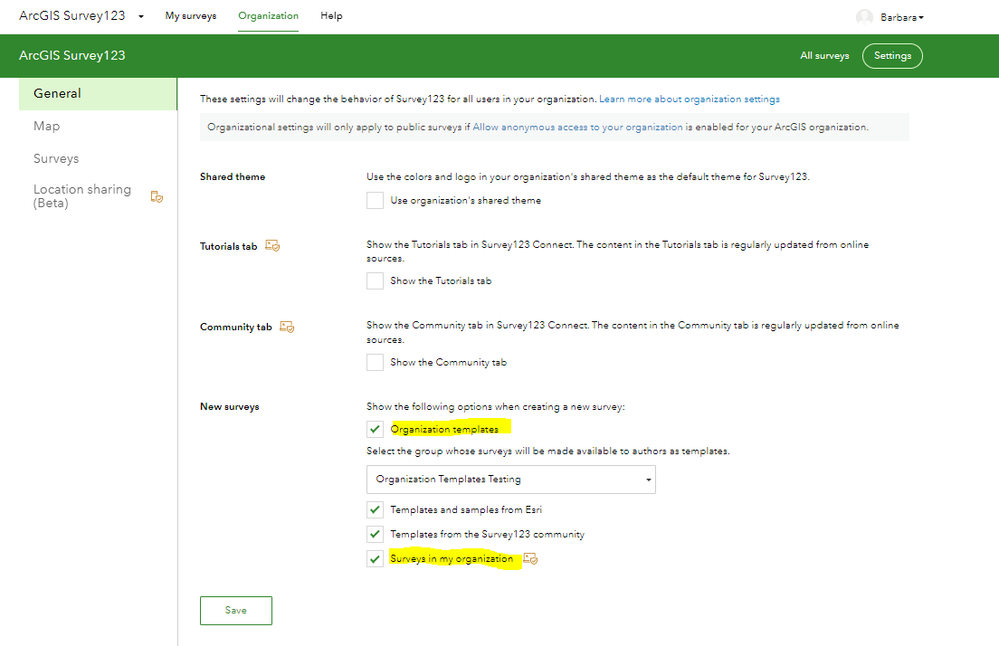Click the All surveys link in green header
This screenshot has width=999, height=646.
(x=824, y=55)
